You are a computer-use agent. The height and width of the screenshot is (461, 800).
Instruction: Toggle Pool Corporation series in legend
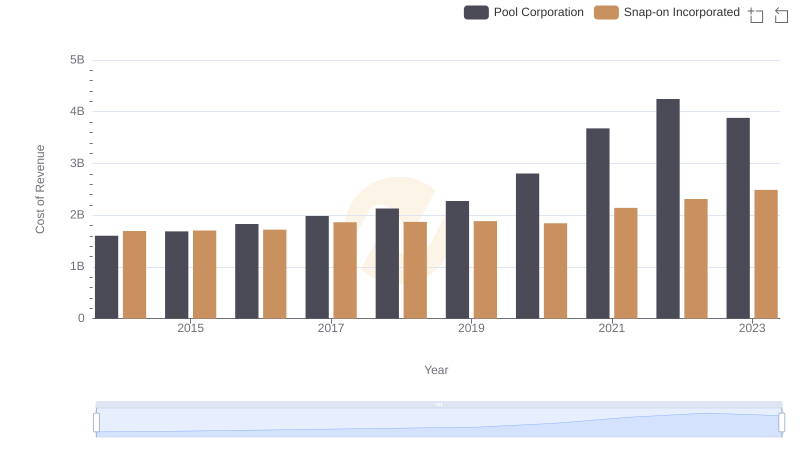click(523, 12)
